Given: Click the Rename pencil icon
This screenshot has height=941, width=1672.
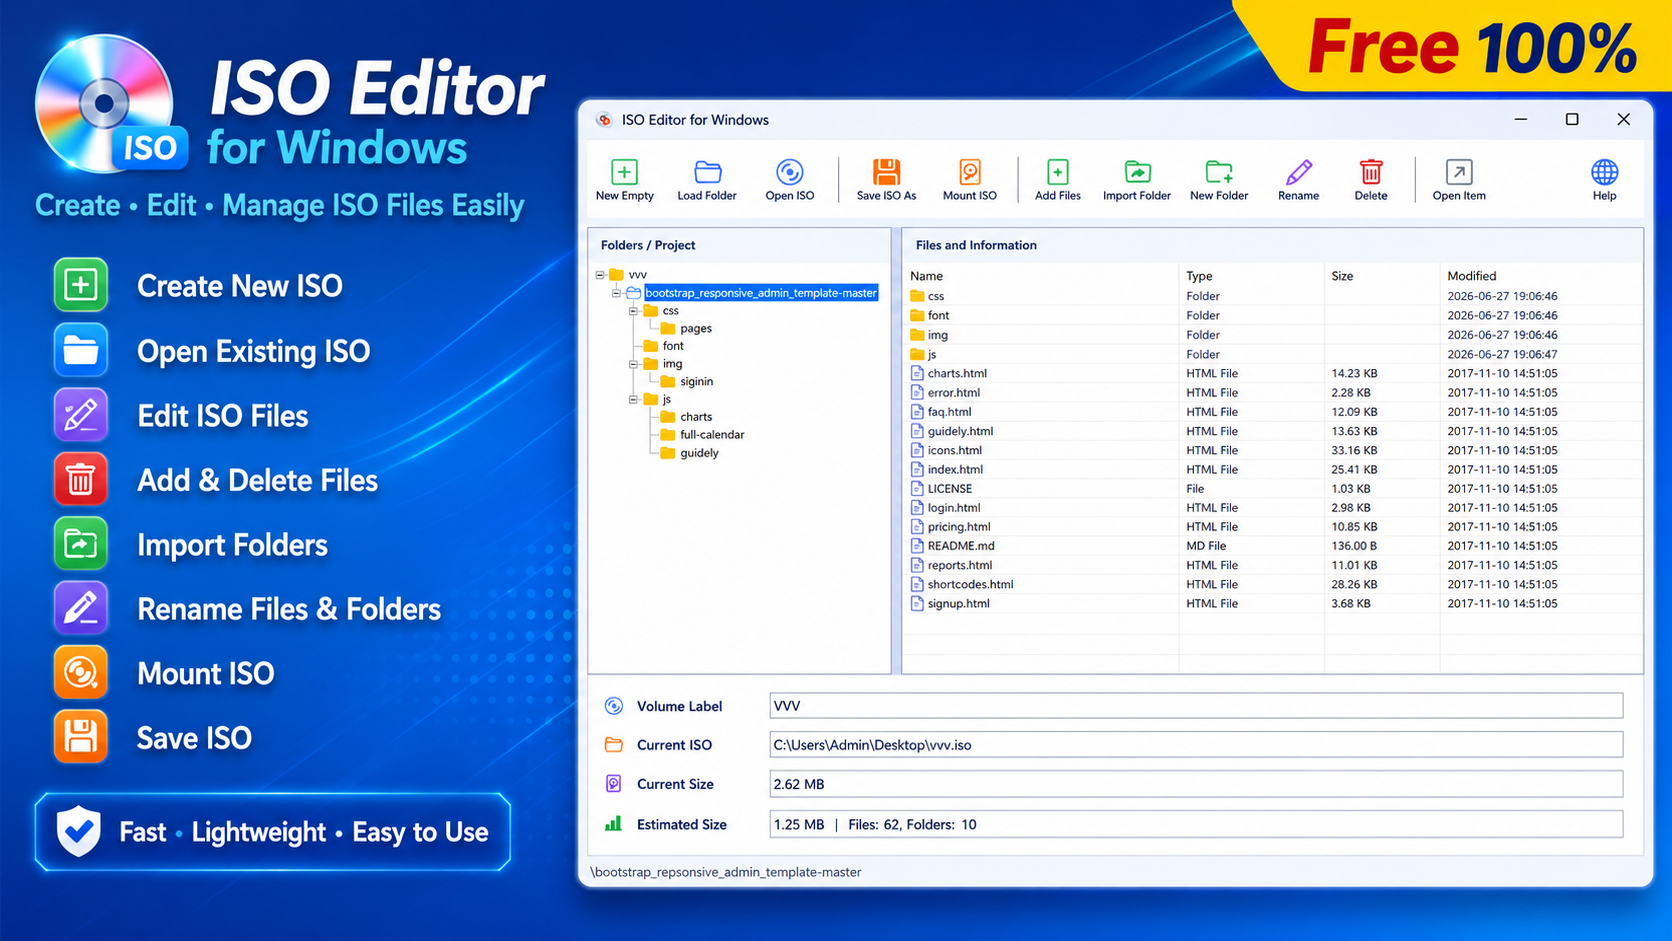Looking at the screenshot, I should point(1298,172).
